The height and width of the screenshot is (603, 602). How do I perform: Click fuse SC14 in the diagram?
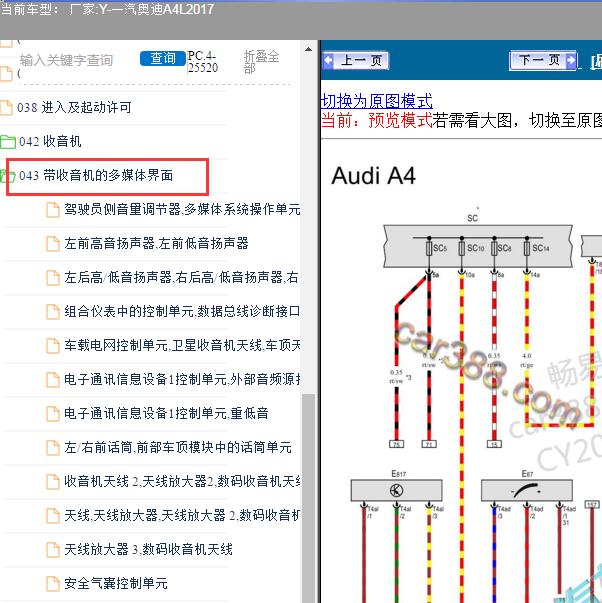click(527, 248)
